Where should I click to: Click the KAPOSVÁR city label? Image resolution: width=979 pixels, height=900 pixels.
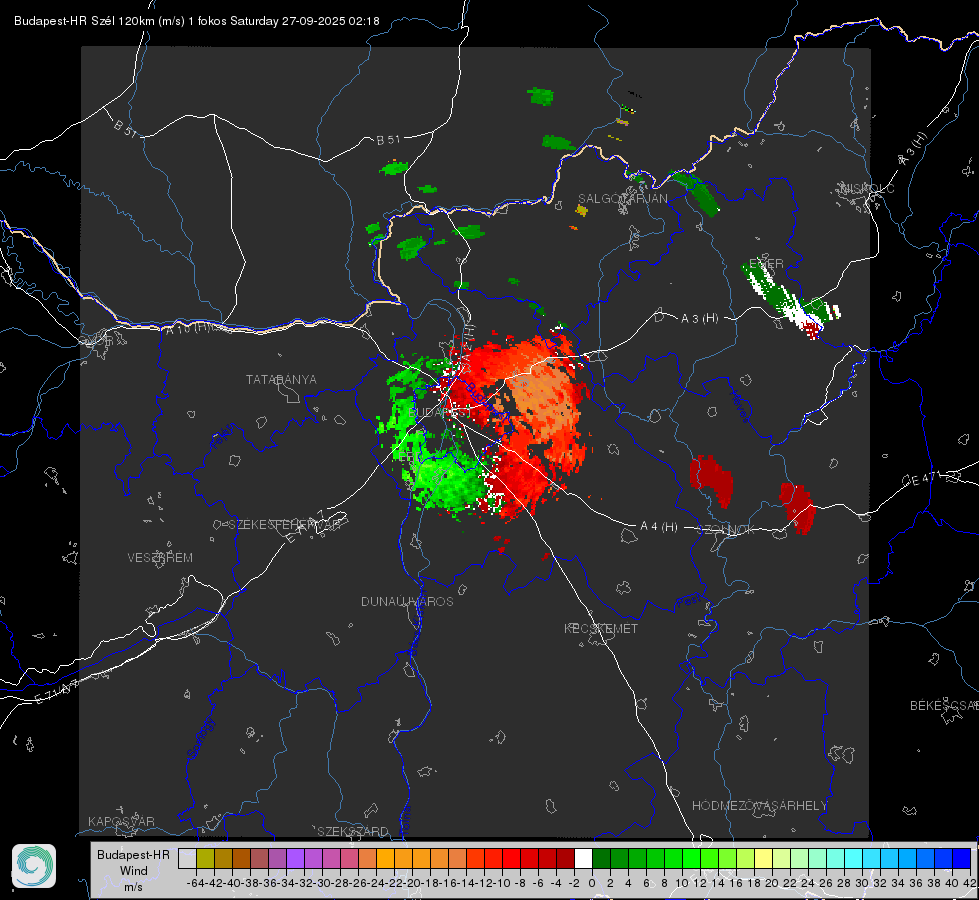click(x=121, y=821)
